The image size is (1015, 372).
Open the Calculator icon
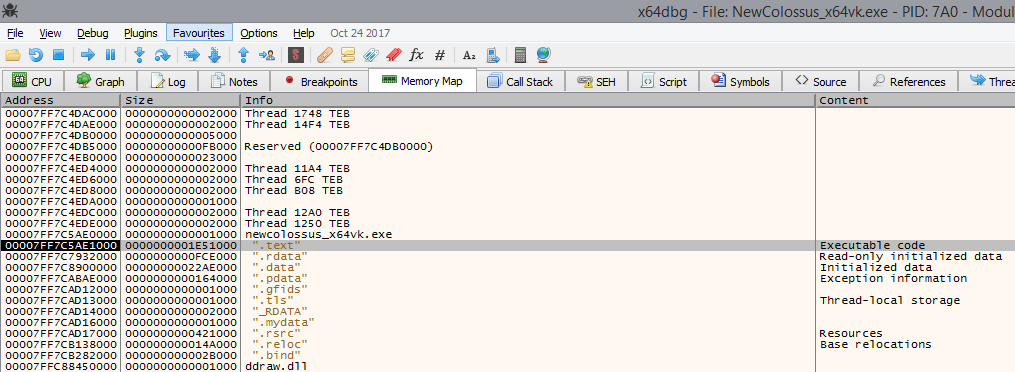click(x=520, y=55)
